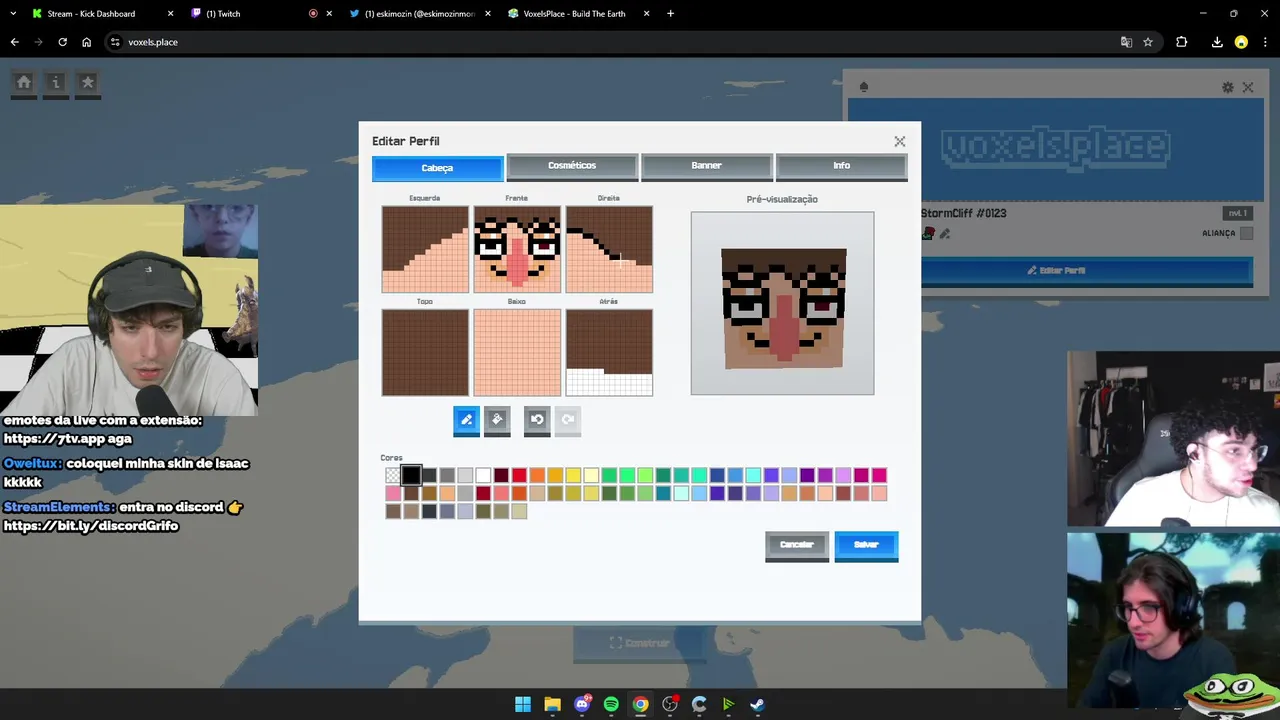Viewport: 1280px width, 720px height.
Task: Click the Pré-visualização head preview
Action: pyautogui.click(x=783, y=303)
